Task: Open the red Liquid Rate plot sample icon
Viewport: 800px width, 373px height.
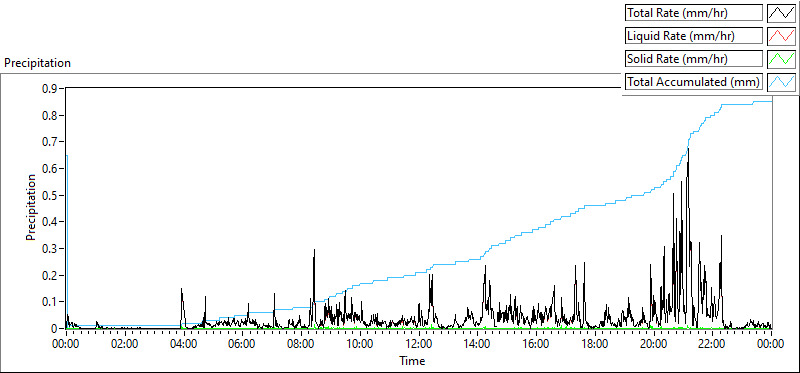Action: click(x=781, y=36)
